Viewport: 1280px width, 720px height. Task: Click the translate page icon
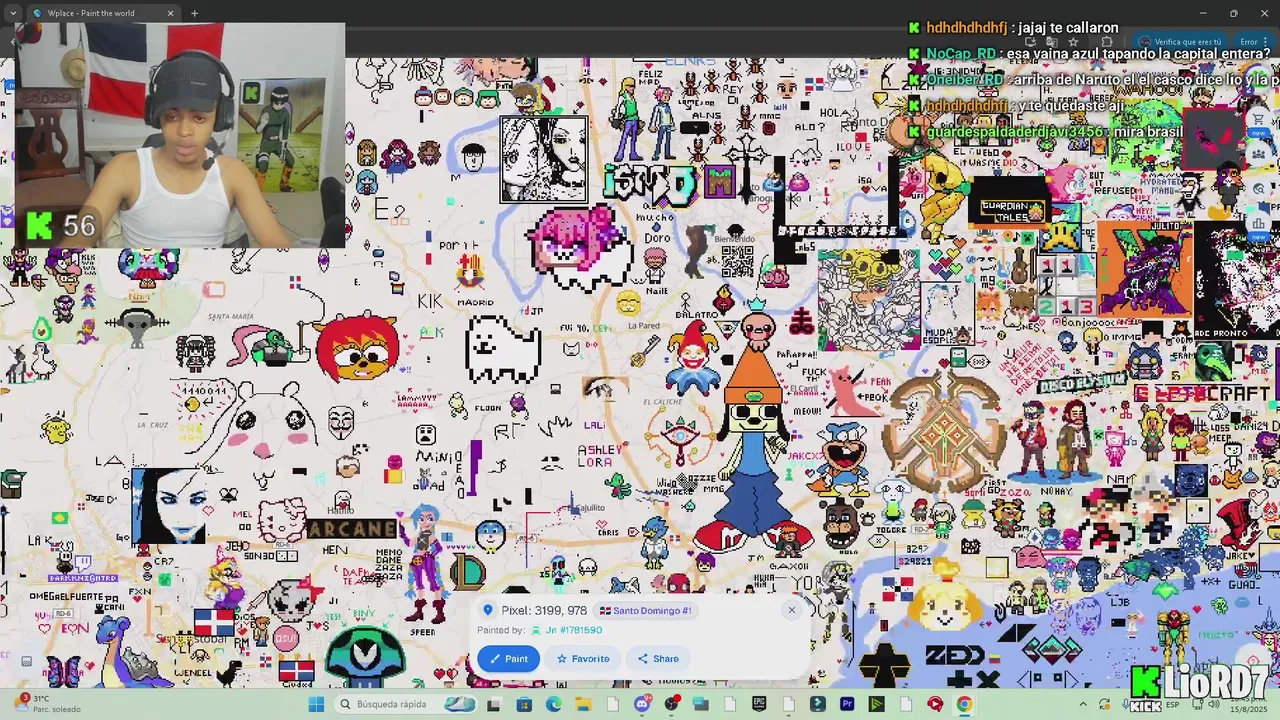1052,42
